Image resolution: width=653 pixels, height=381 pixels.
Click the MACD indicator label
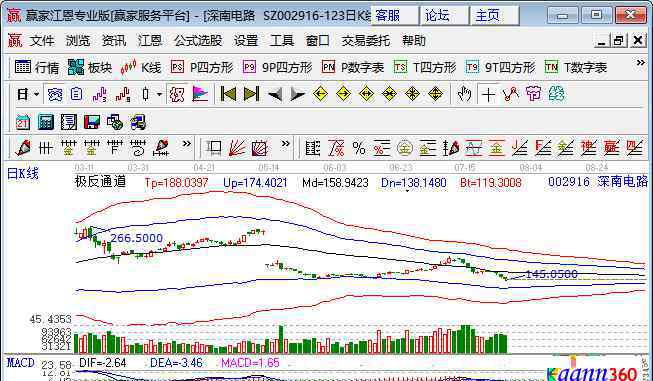(x=21, y=363)
